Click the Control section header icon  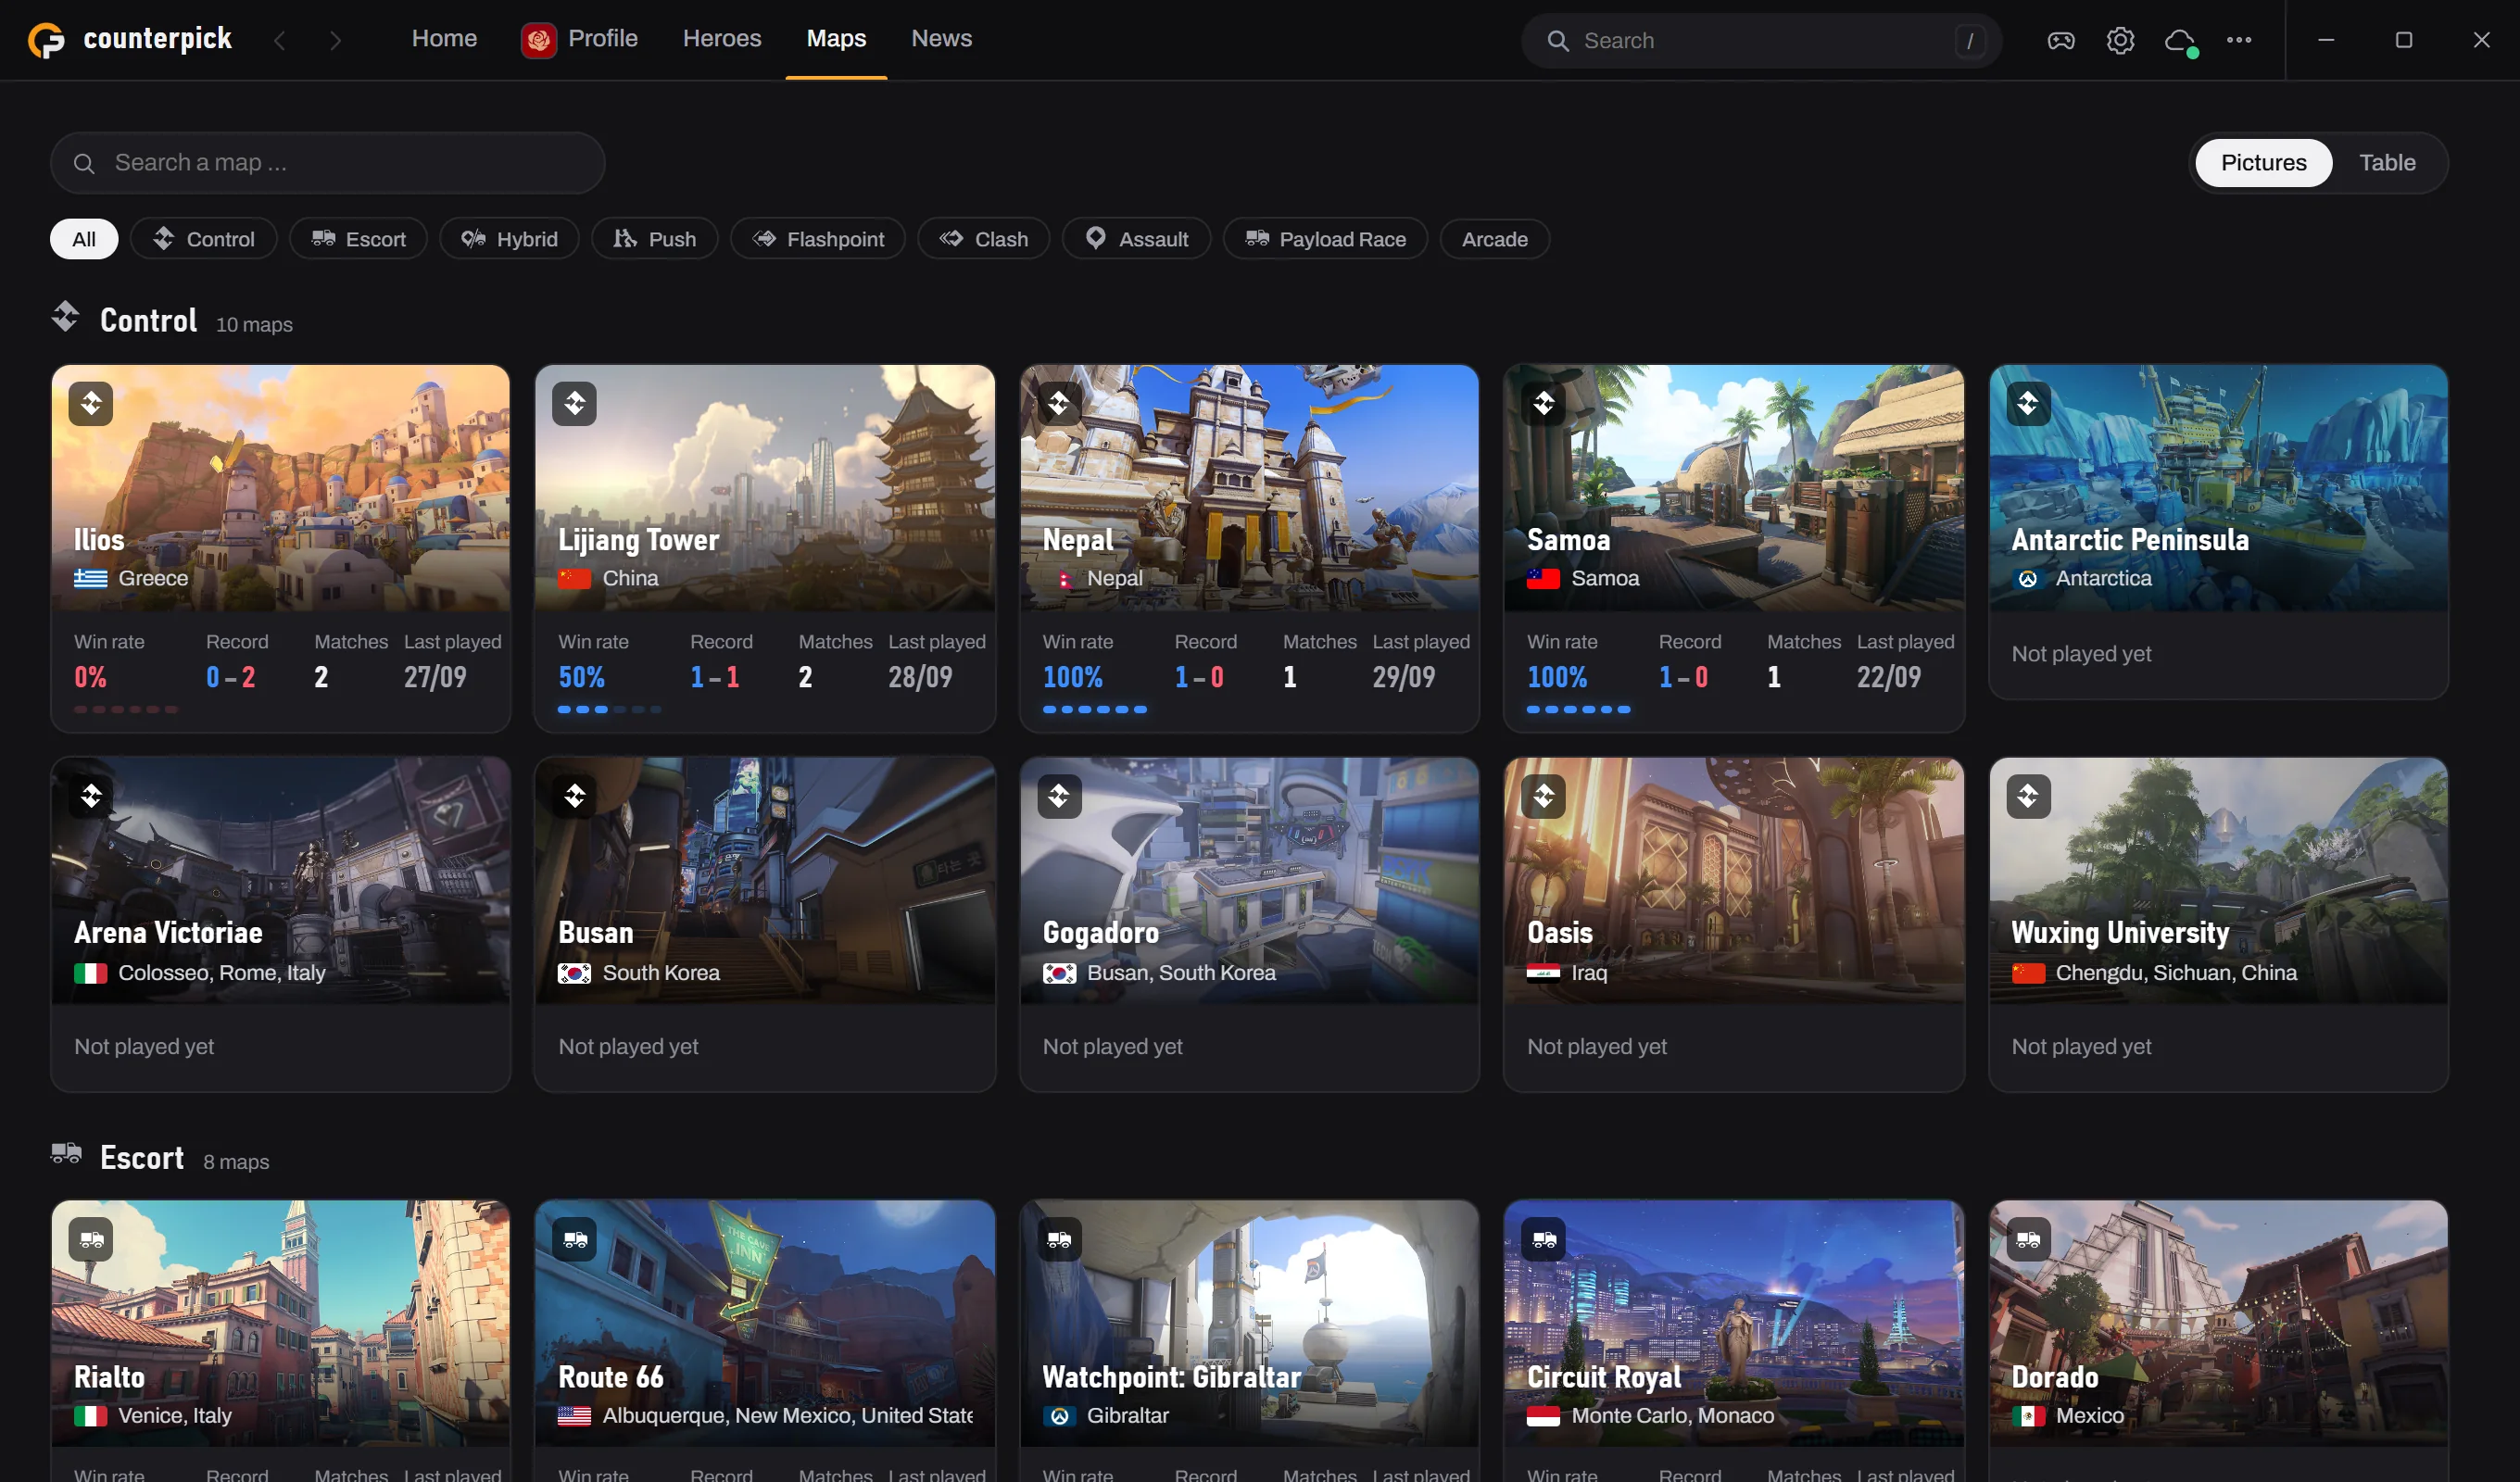pos(65,317)
